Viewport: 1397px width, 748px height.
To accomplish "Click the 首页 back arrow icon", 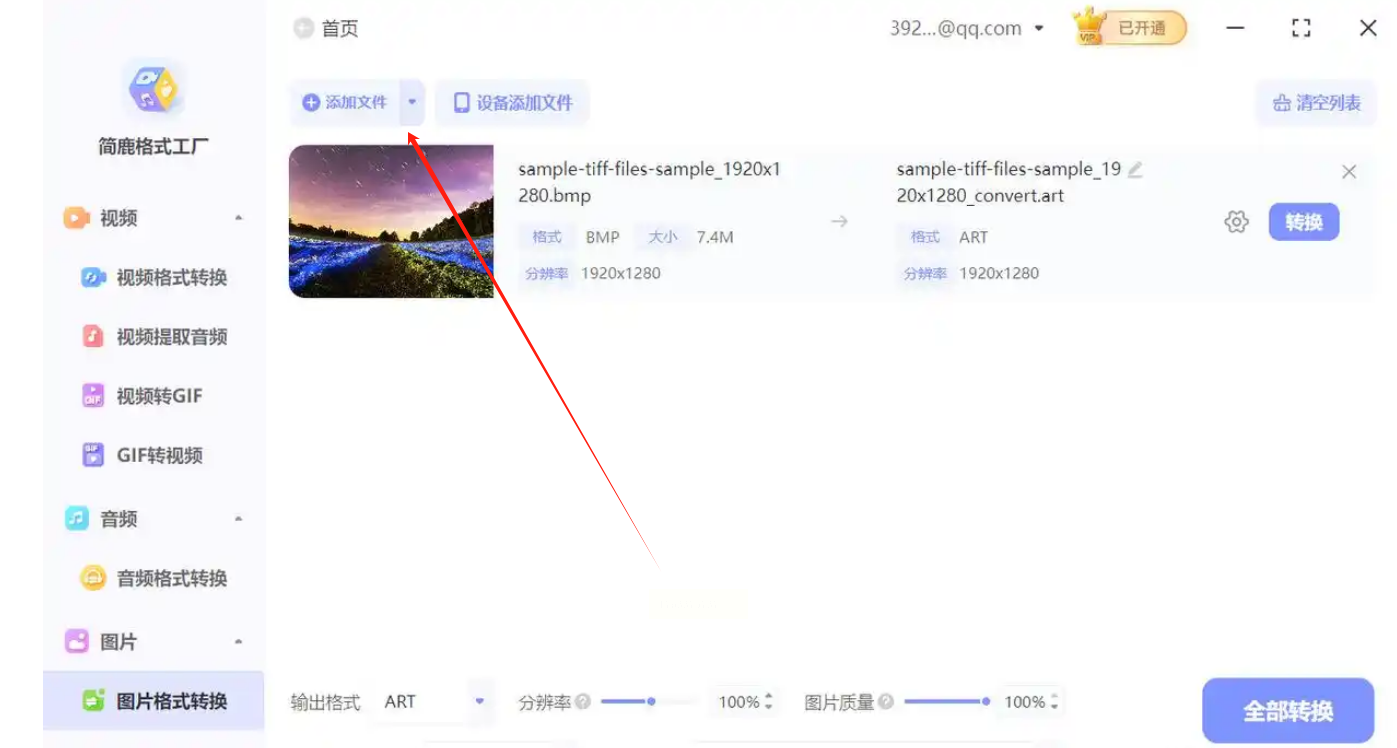I will tap(303, 28).
